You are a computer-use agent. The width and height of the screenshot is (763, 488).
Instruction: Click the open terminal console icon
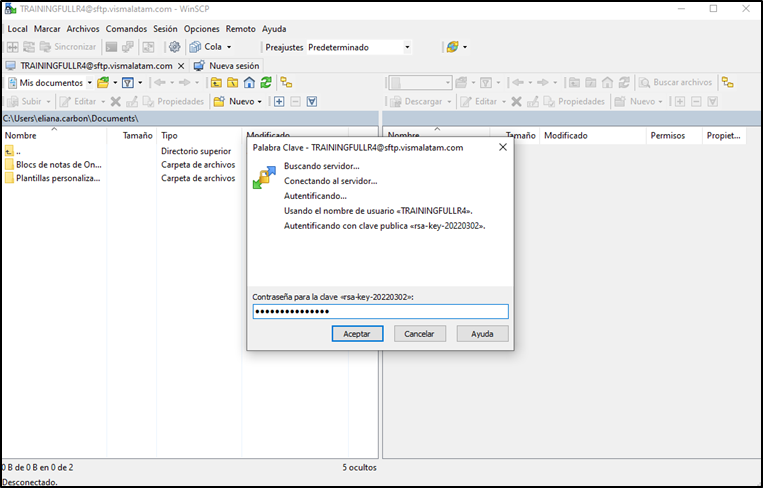111,47
